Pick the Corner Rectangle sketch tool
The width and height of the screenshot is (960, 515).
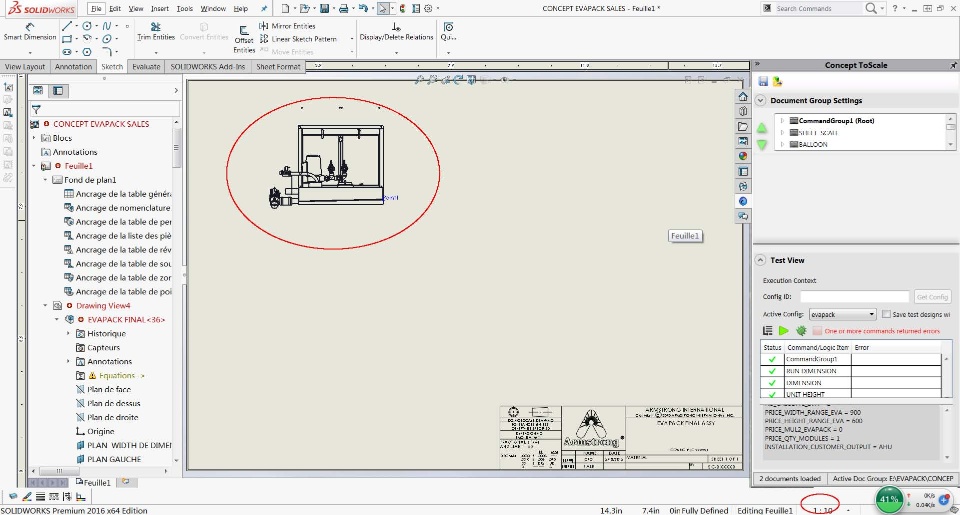67,39
